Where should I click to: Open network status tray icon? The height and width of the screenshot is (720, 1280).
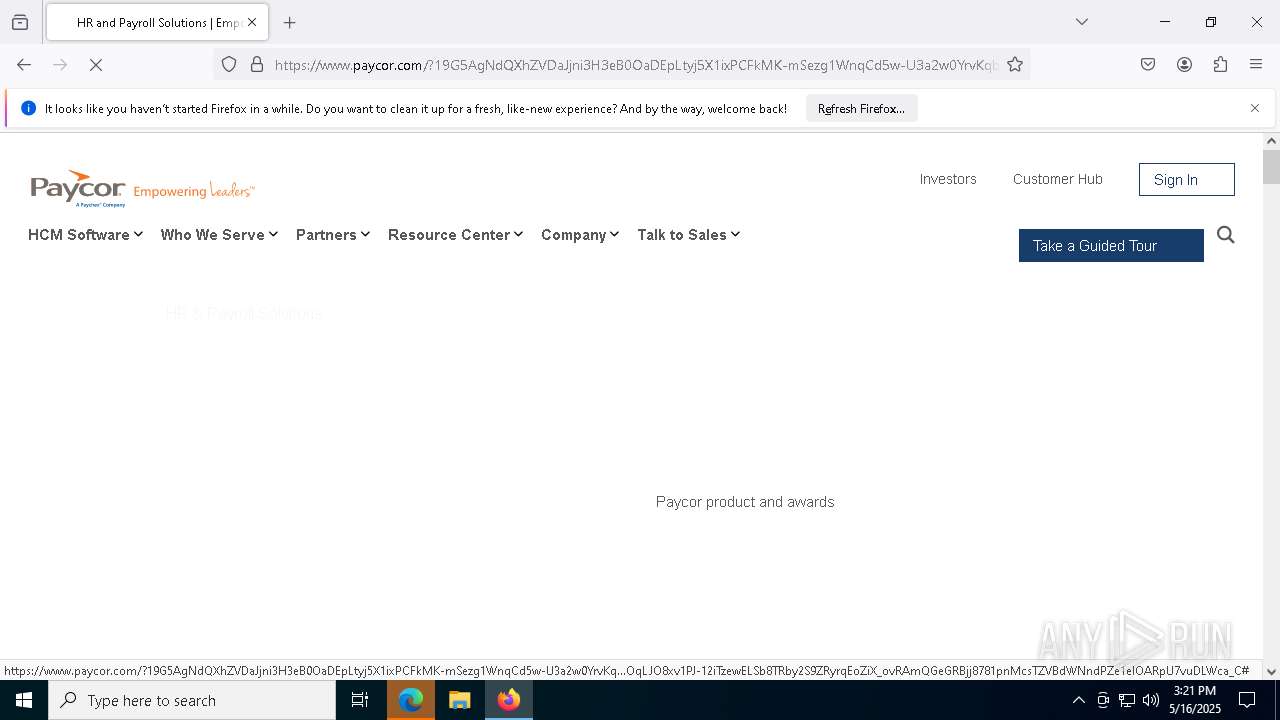(1127, 700)
